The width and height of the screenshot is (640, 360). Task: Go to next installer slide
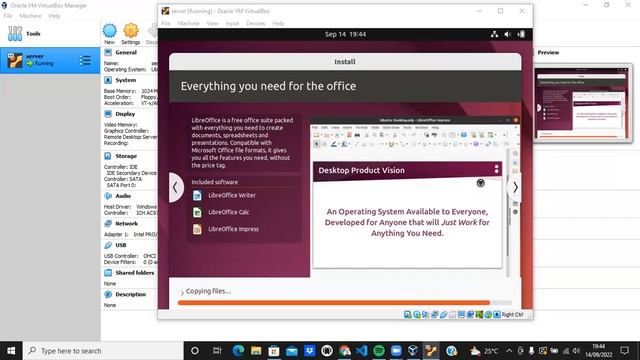(x=514, y=187)
